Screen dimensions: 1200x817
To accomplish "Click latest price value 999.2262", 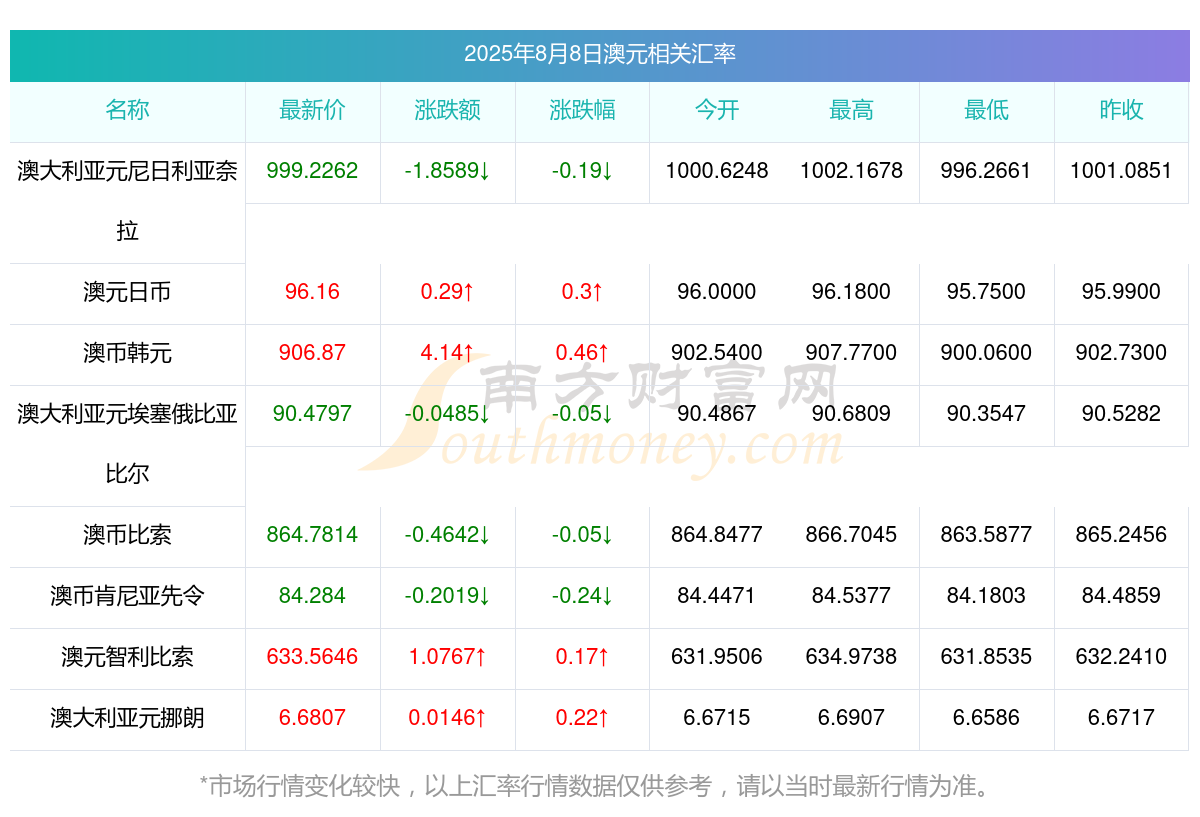I will (x=313, y=171).
